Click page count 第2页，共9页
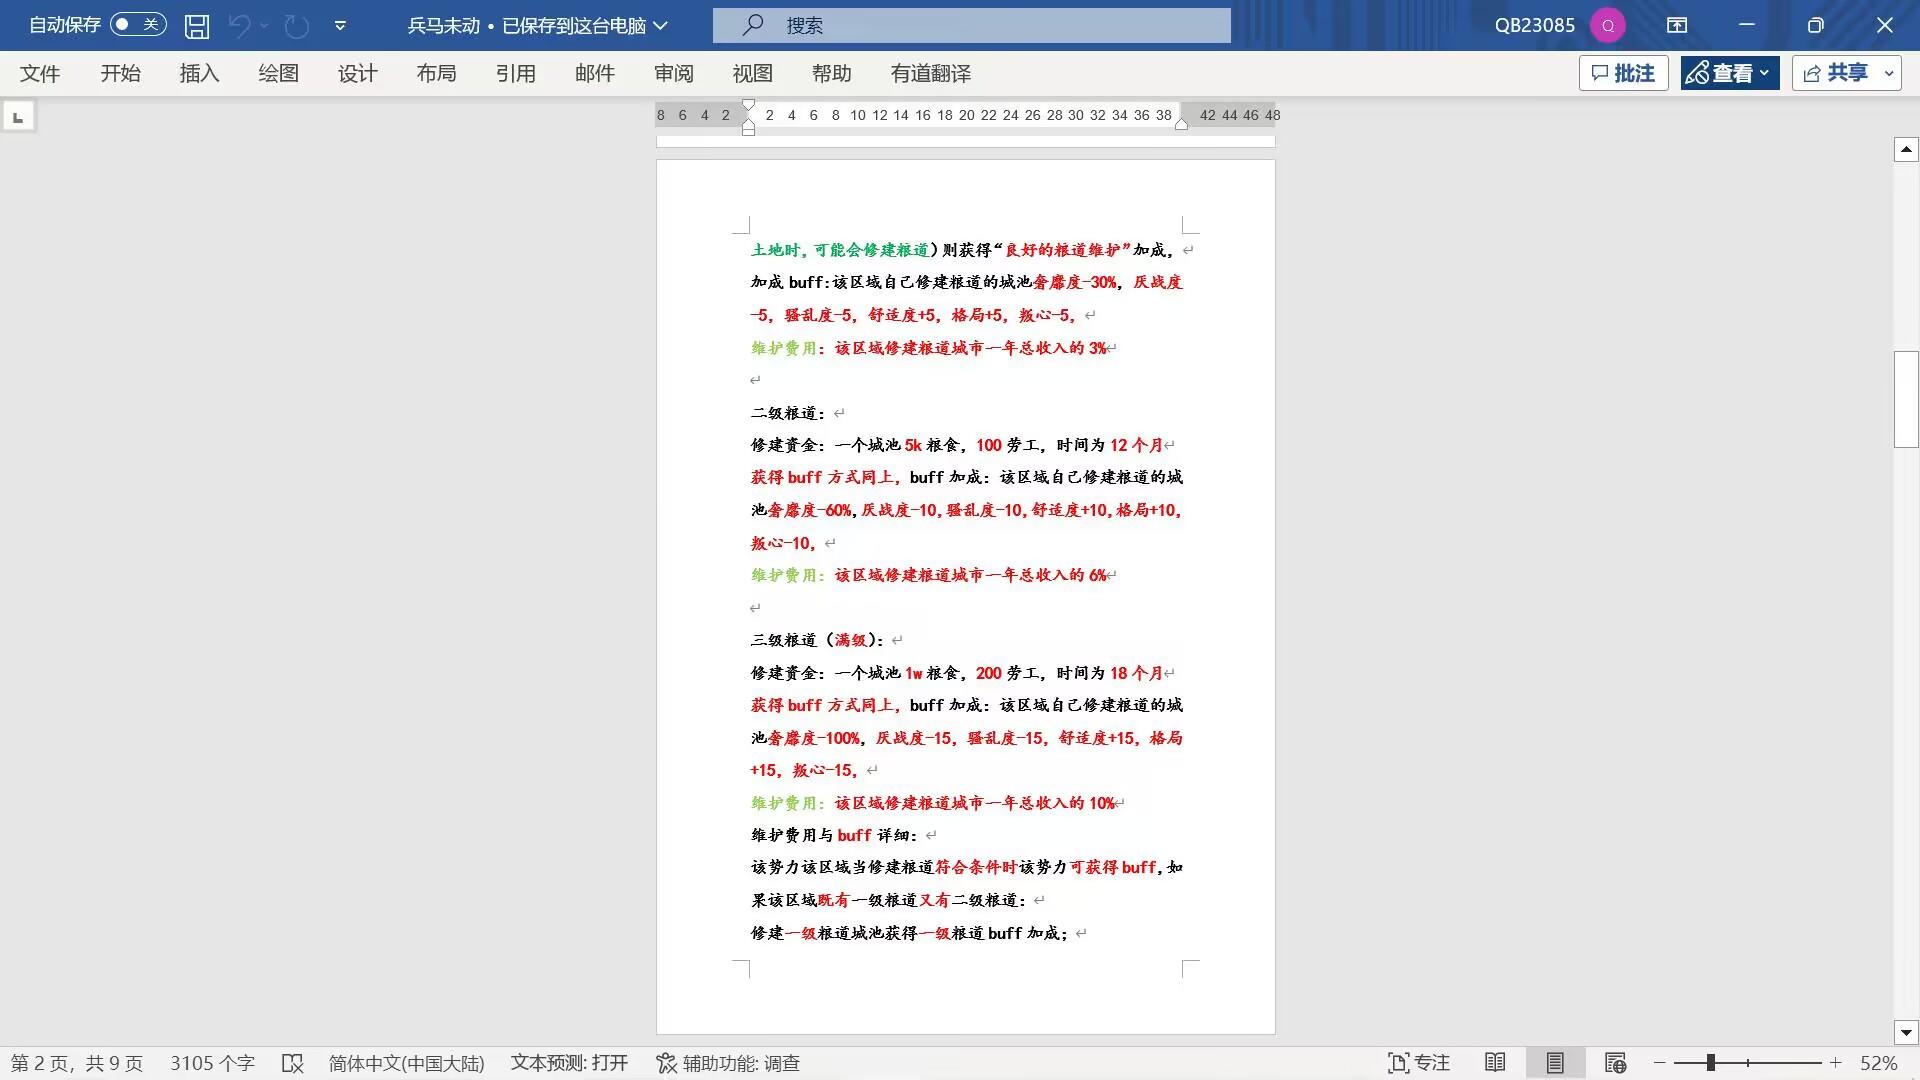This screenshot has width=1920, height=1080. 77,1063
